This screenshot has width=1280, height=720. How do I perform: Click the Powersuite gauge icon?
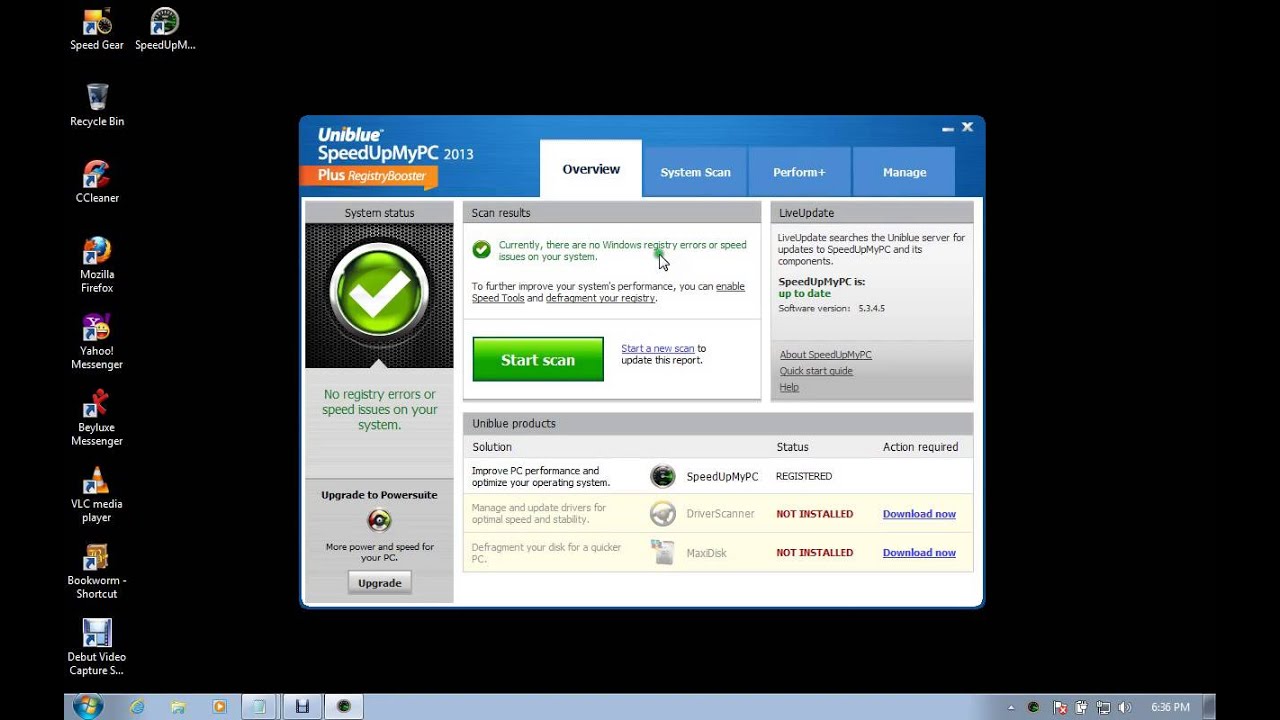tap(379, 520)
